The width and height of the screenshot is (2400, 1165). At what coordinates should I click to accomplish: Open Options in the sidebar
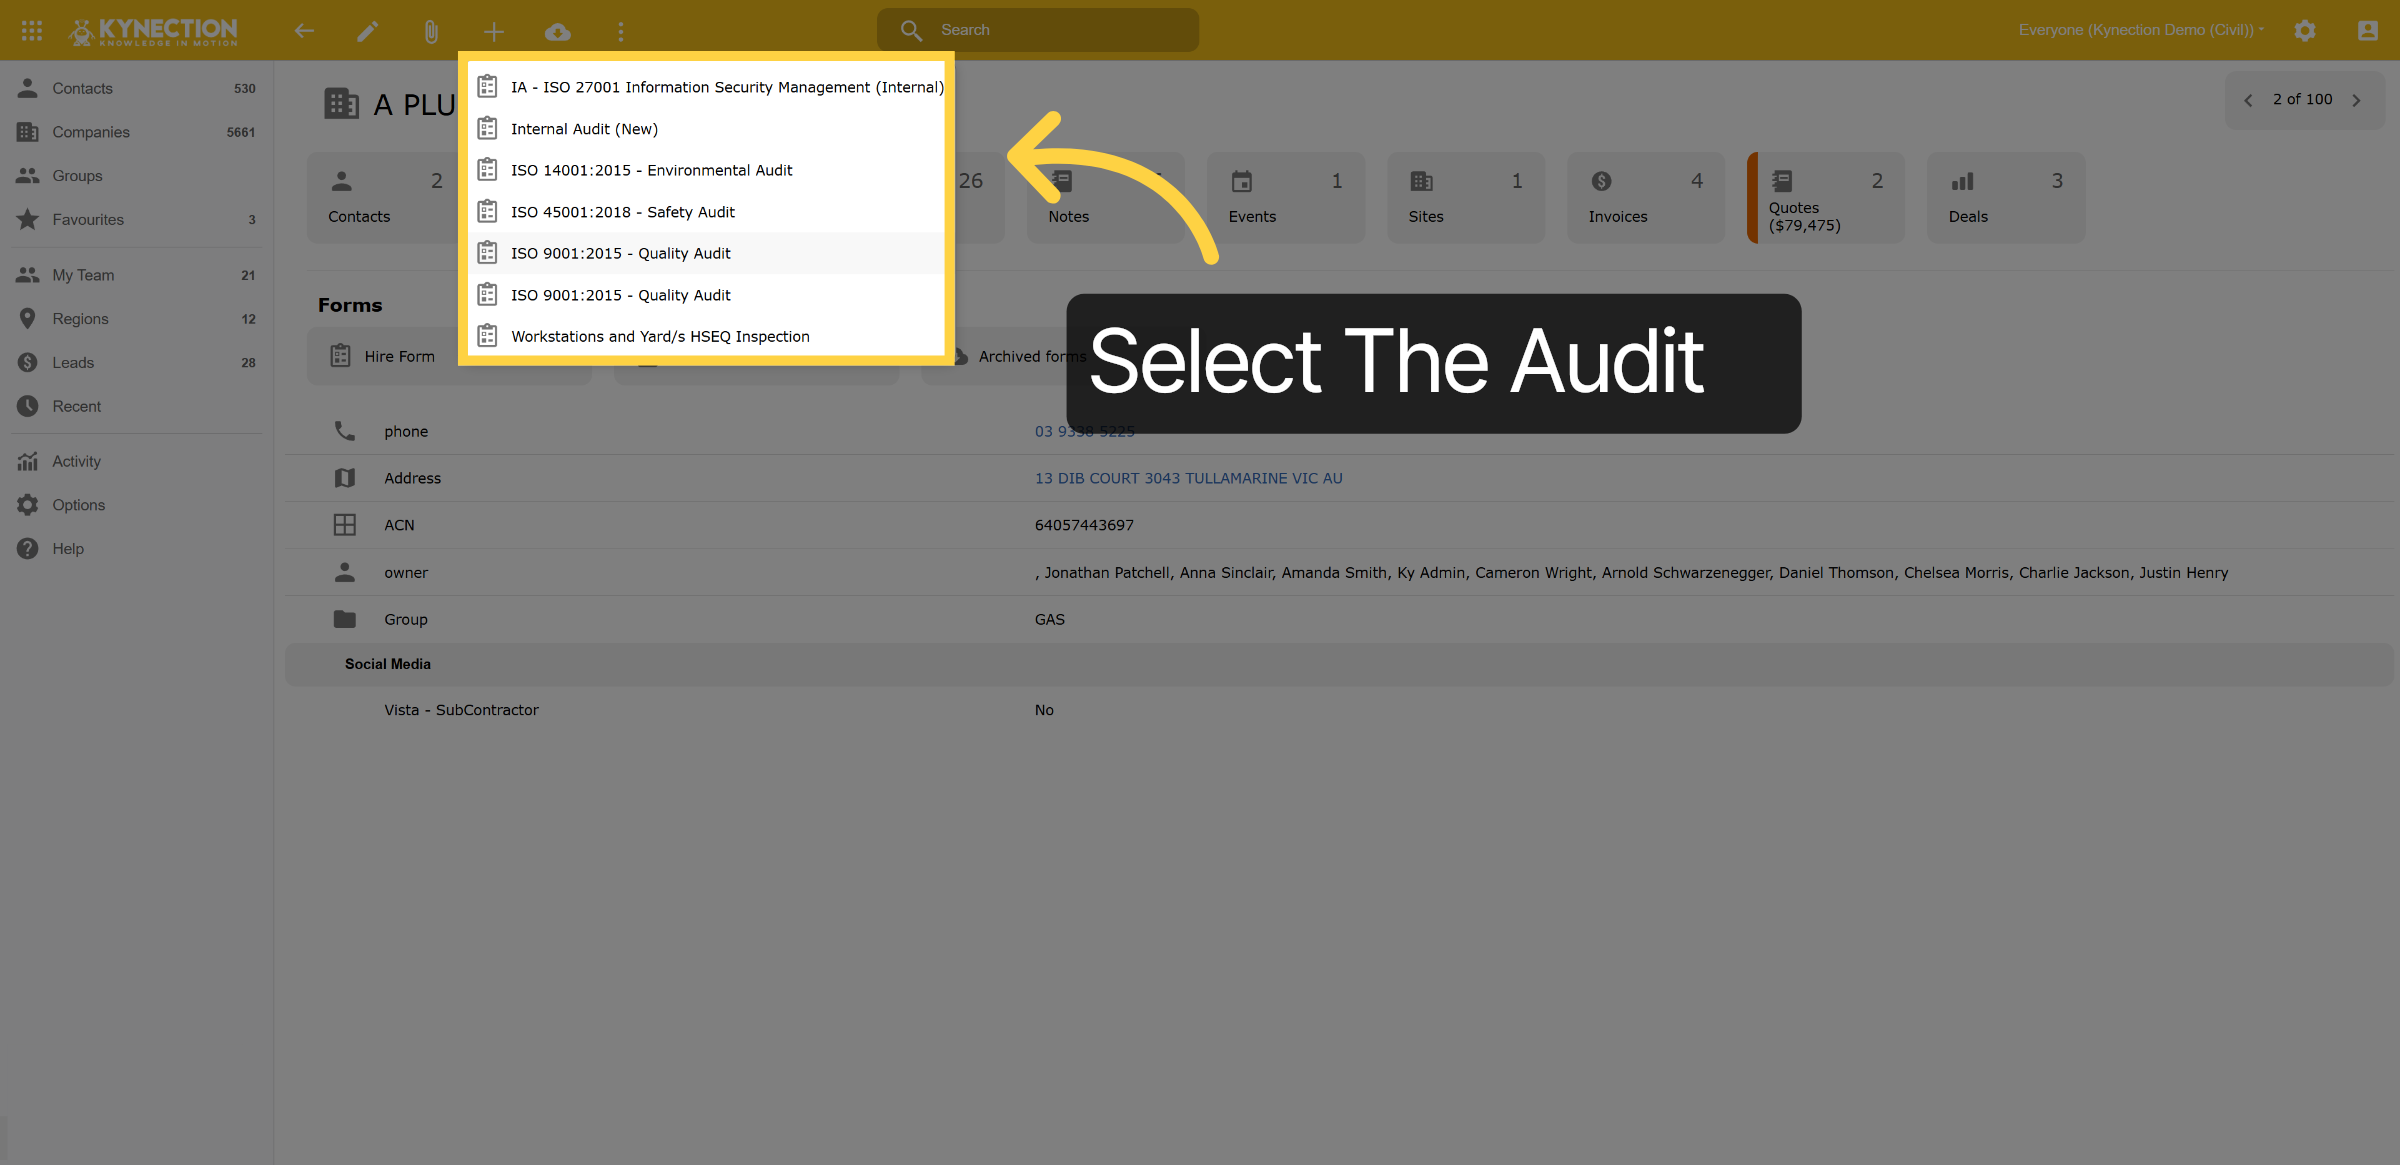[x=137, y=505]
